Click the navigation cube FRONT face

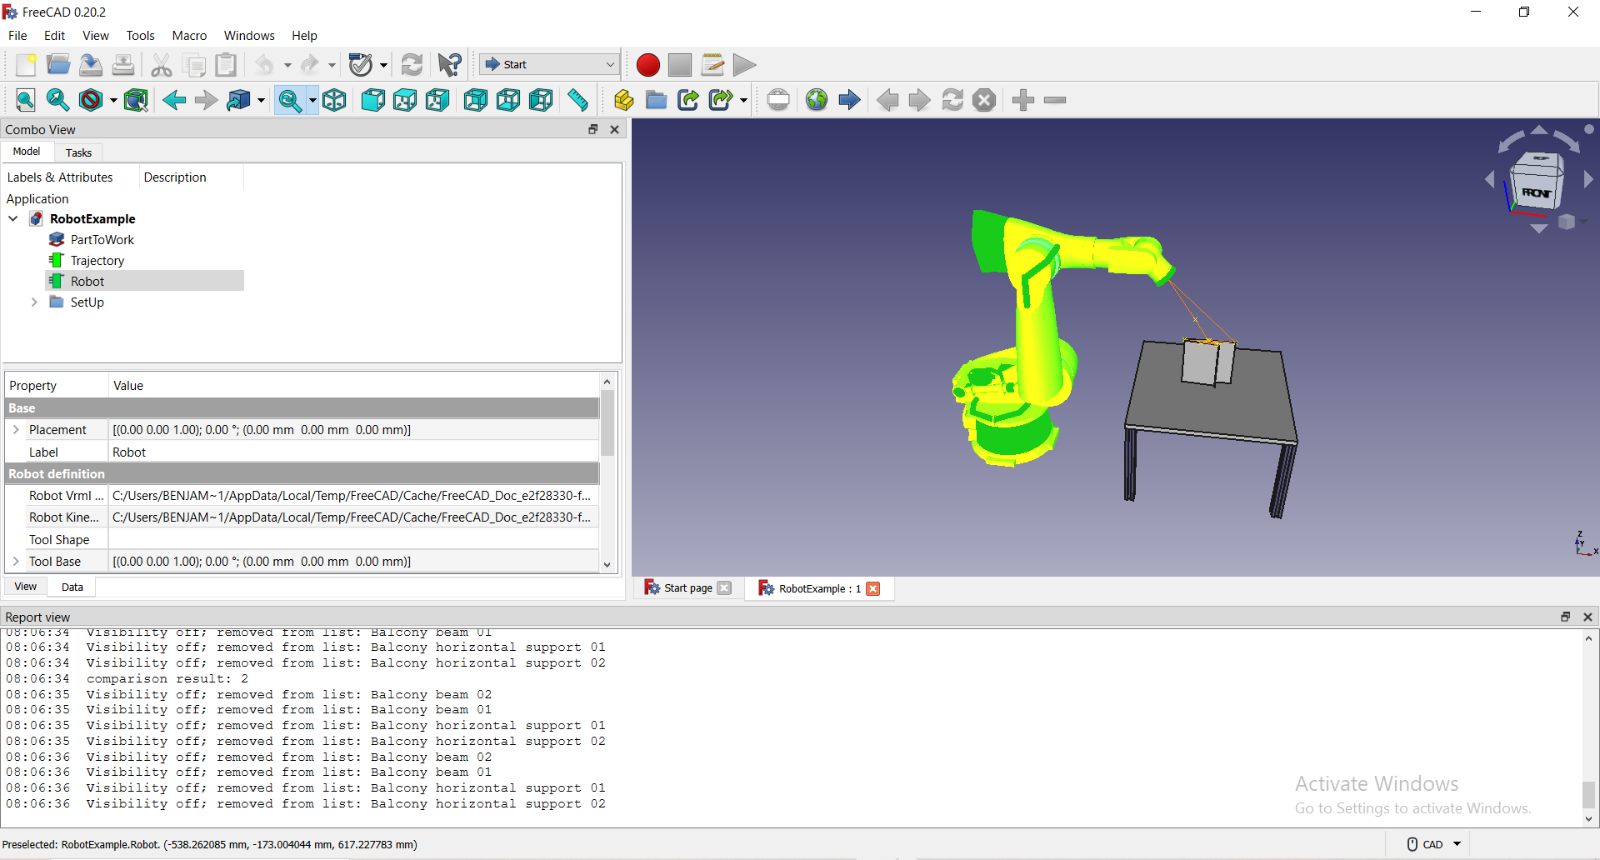pos(1536,193)
